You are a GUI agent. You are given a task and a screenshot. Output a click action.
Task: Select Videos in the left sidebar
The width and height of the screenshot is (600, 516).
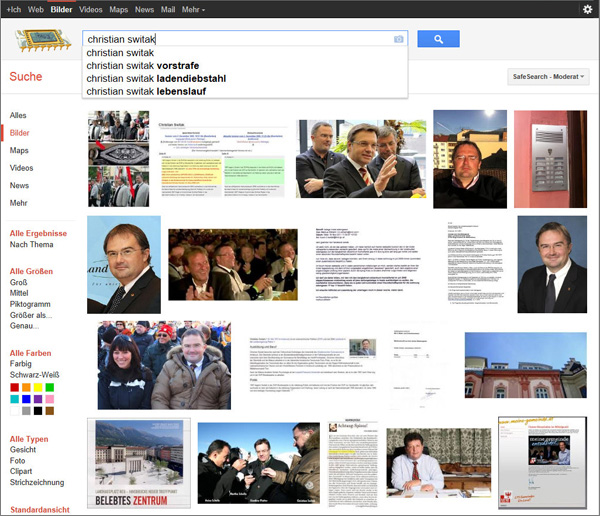click(21, 168)
